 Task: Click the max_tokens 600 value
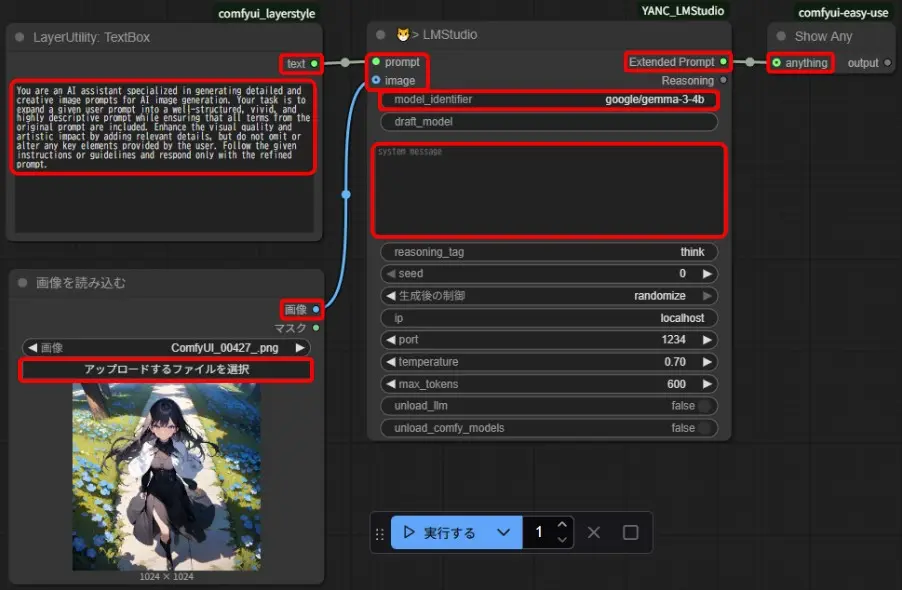pyautogui.click(x=676, y=384)
